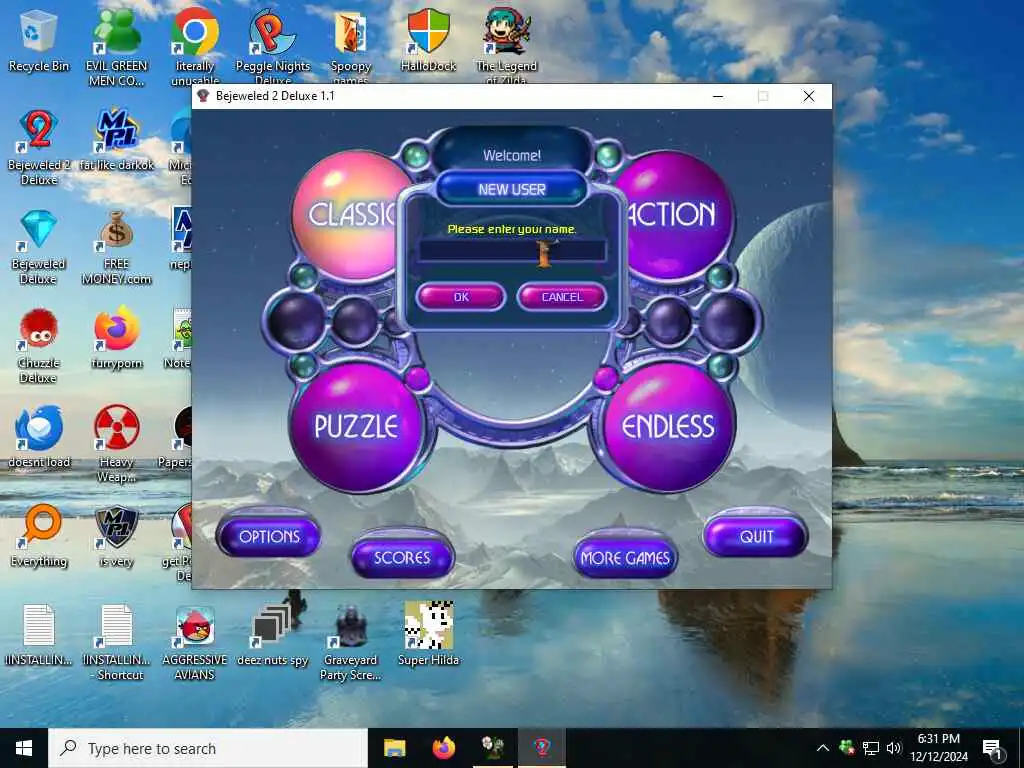The image size is (1024, 768).
Task: Select Super Hilda desktop icon
Action: 428,635
